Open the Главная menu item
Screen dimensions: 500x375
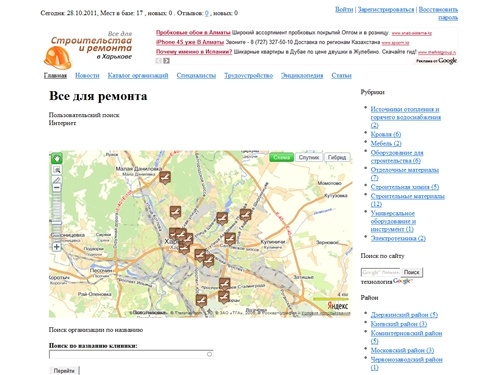tap(55, 76)
